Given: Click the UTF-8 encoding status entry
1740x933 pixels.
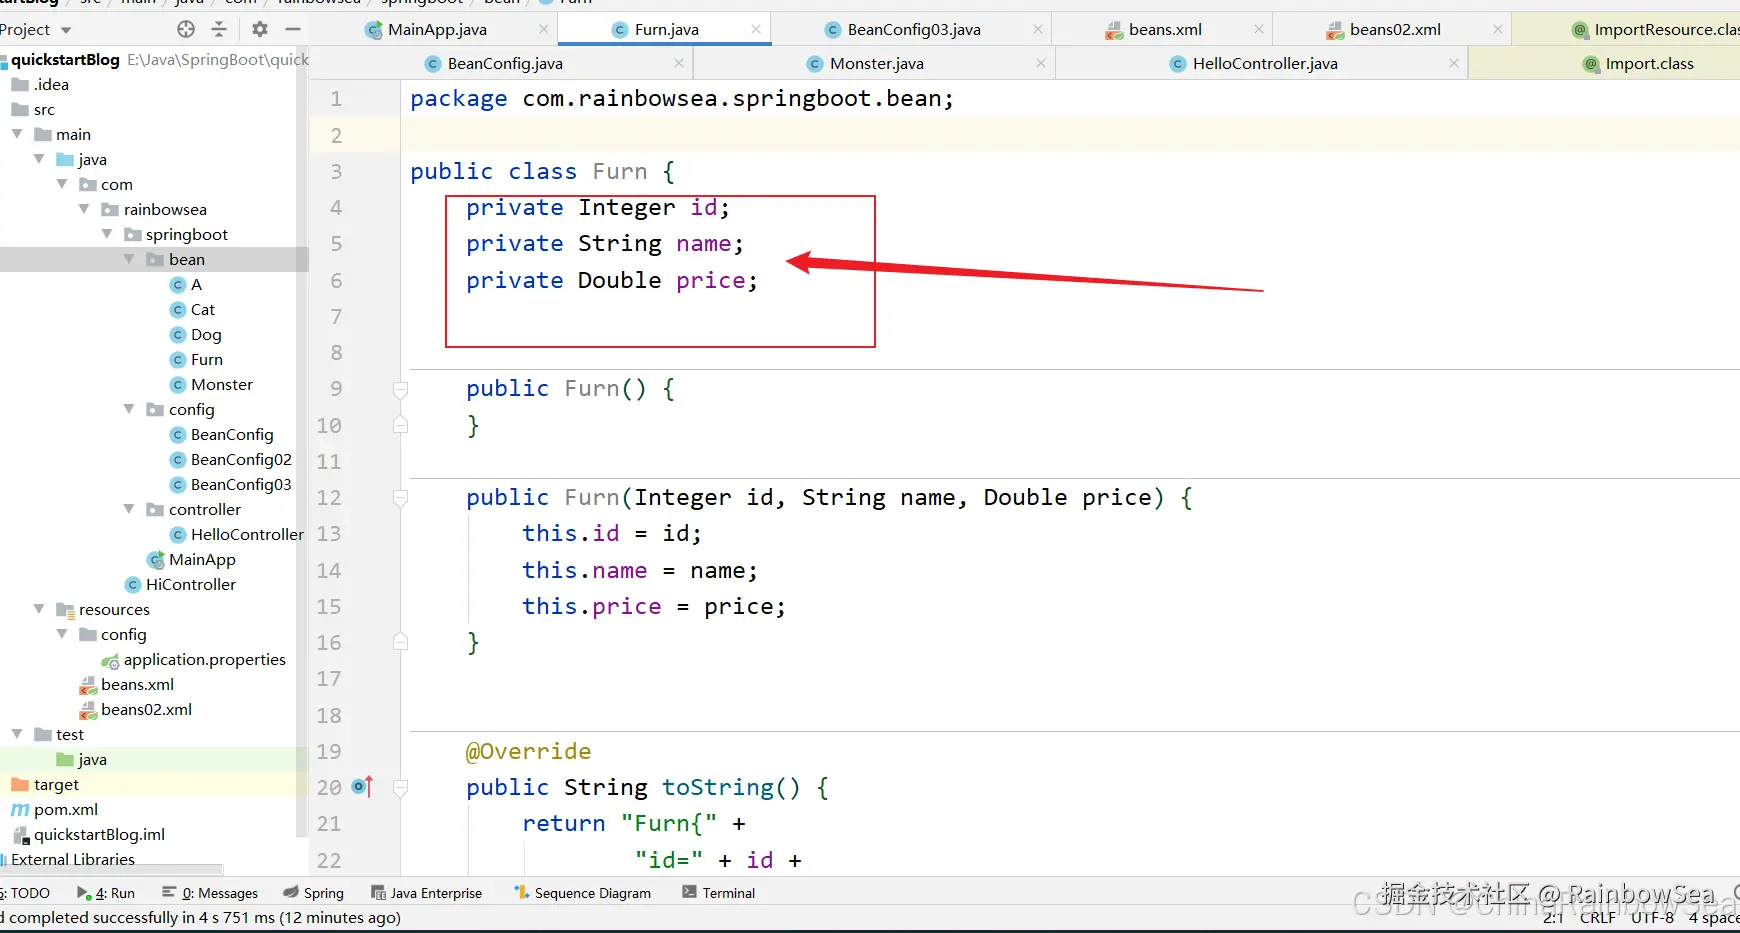Looking at the screenshot, I should click(1652, 918).
